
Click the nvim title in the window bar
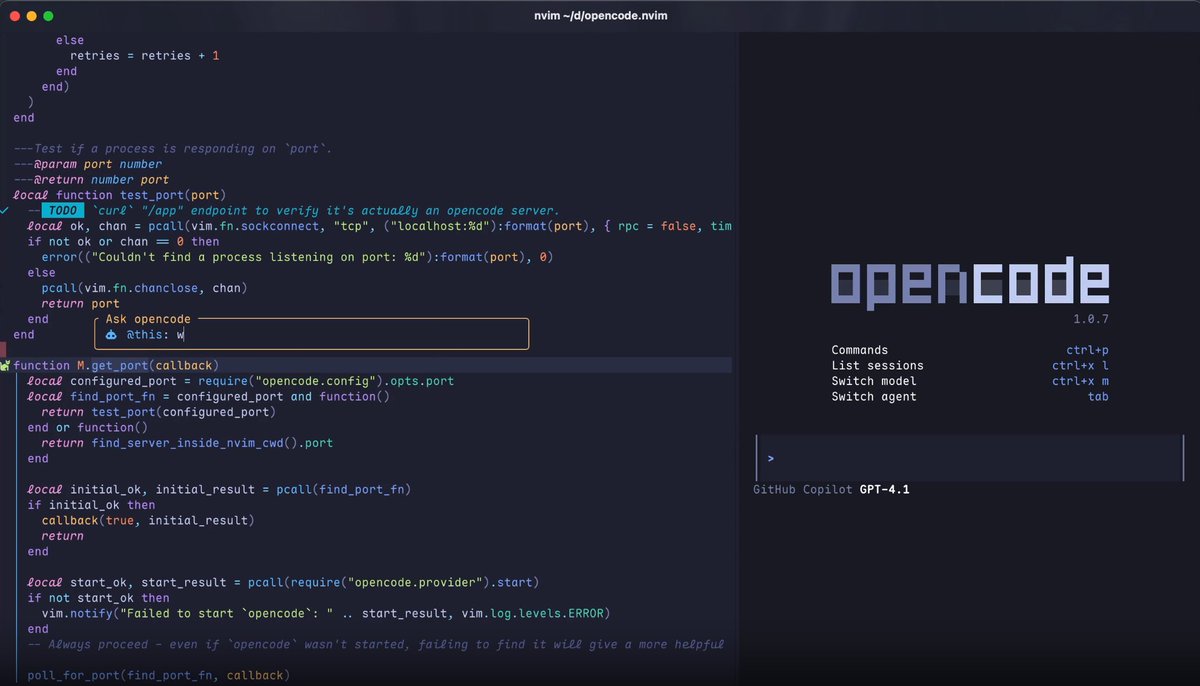click(599, 15)
